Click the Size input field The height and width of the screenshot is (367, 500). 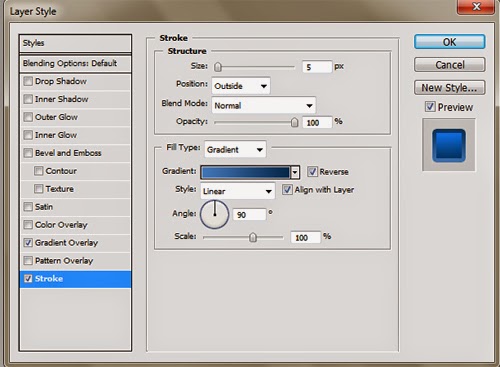317,67
